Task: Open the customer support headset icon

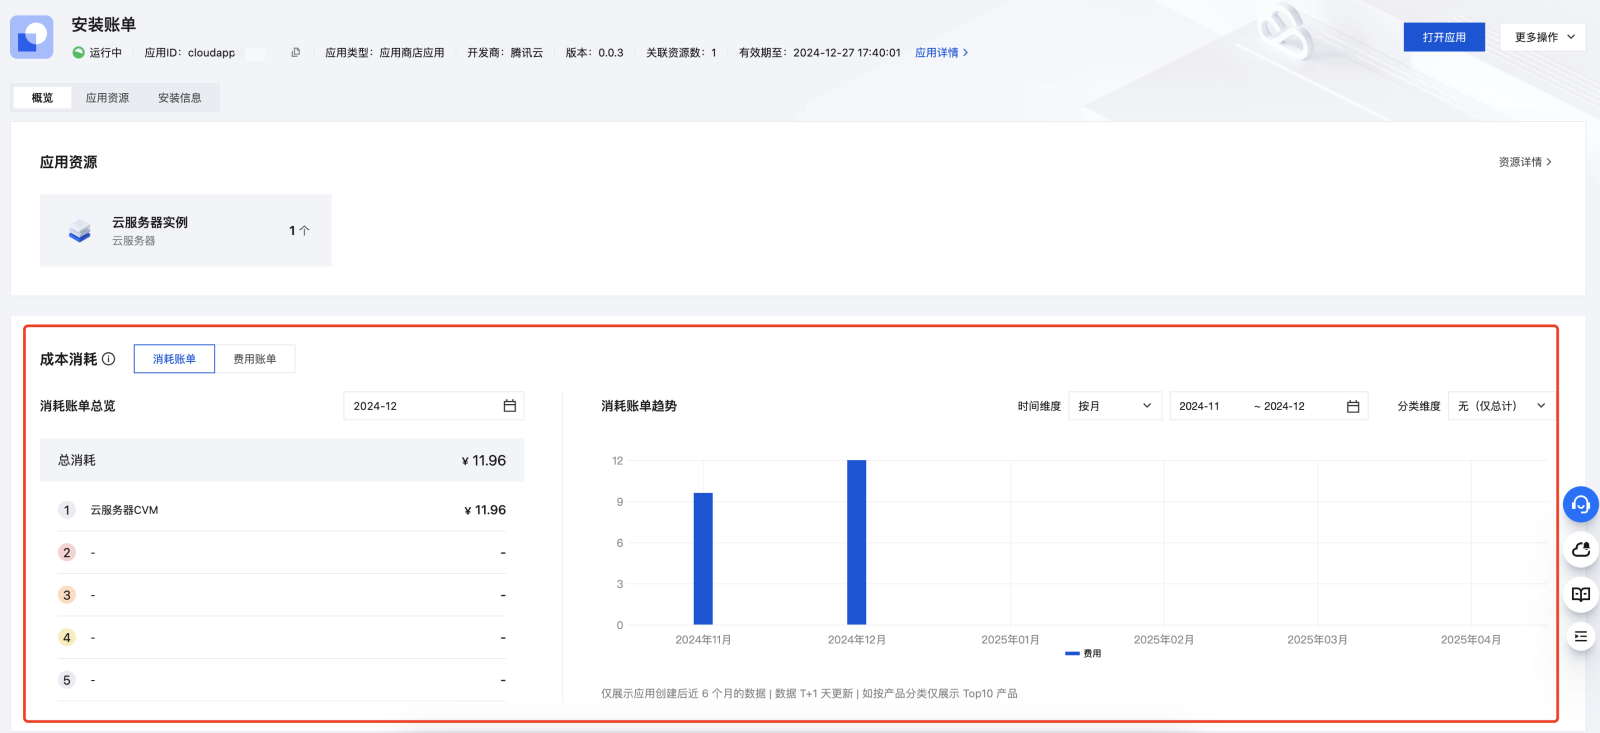Action: [1580, 504]
